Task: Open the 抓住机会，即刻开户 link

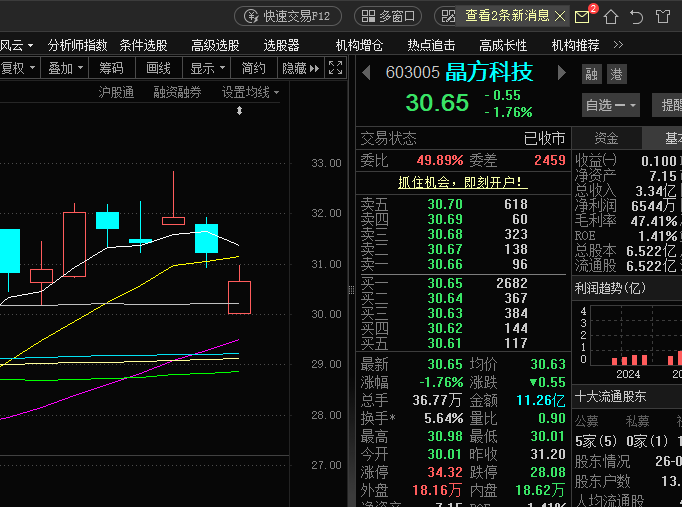Action: coord(463,182)
